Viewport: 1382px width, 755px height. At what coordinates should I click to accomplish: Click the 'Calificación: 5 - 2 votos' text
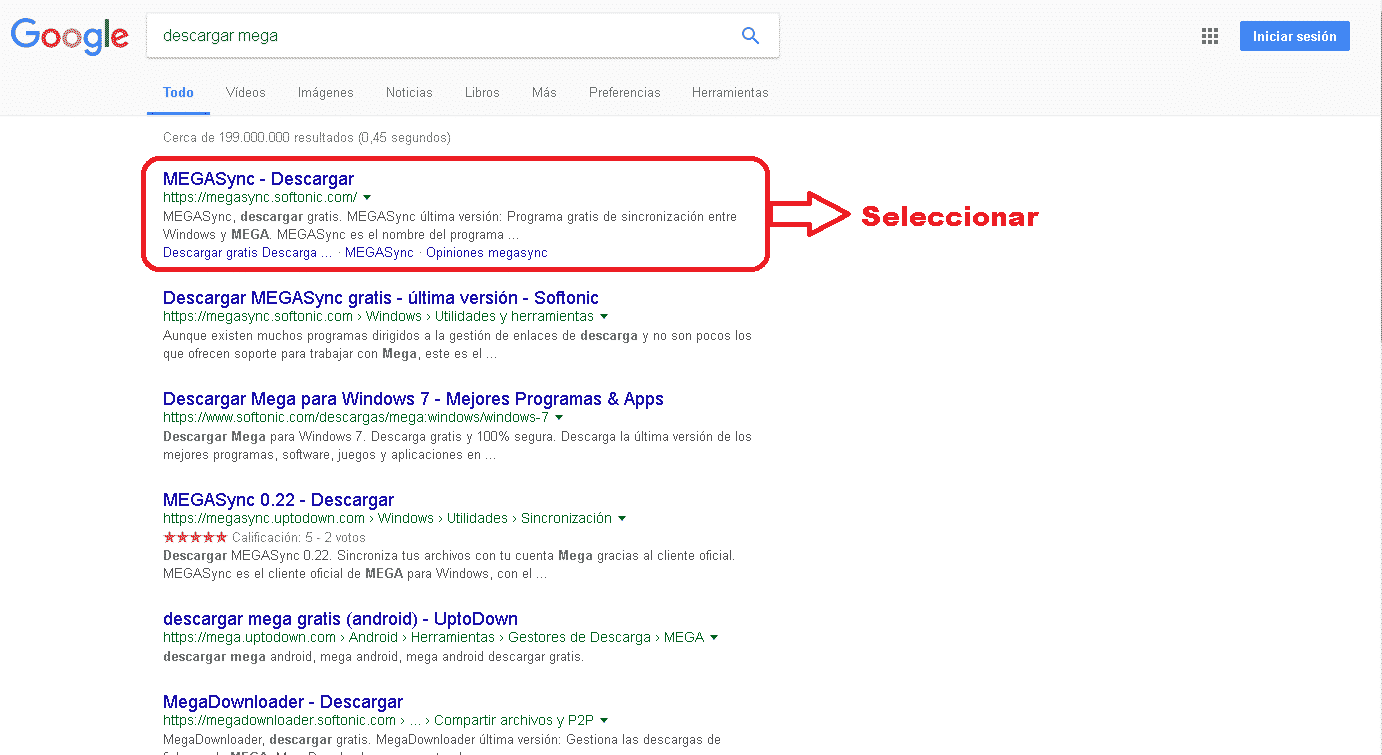pos(299,537)
